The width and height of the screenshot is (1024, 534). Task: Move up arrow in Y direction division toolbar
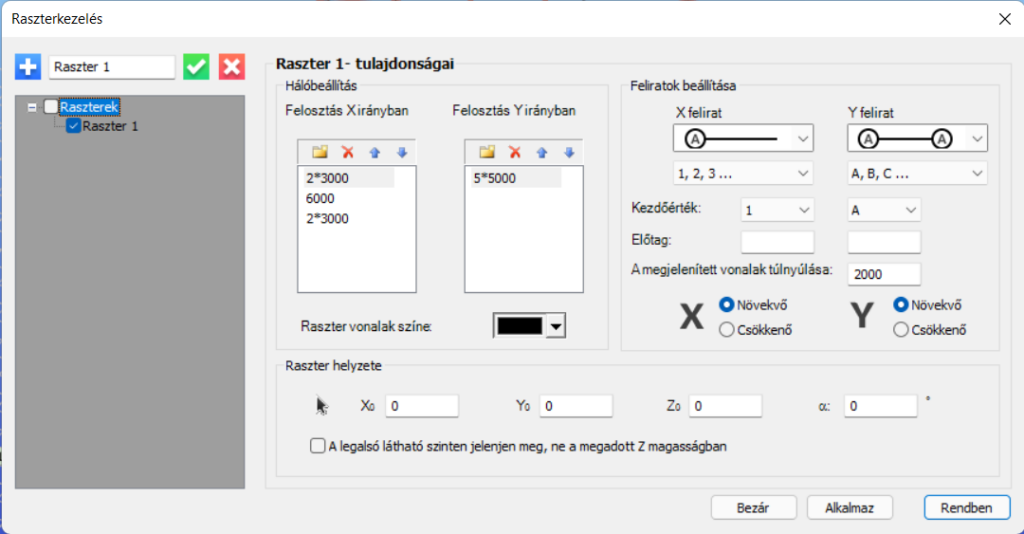(542, 152)
